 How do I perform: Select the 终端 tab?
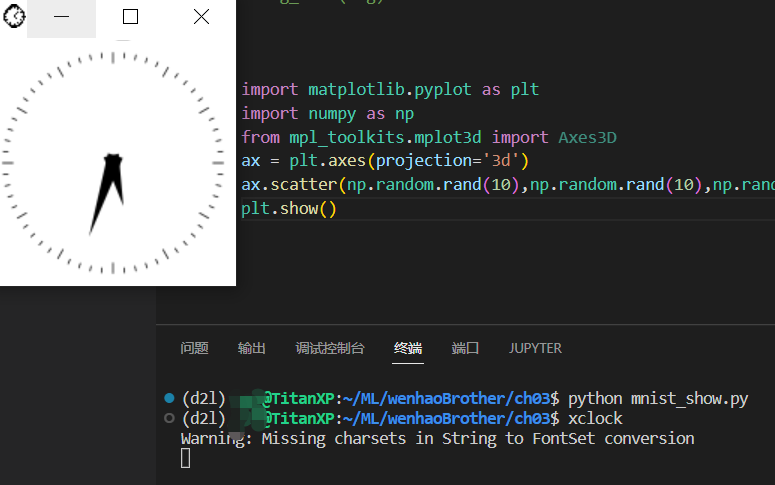tap(408, 348)
